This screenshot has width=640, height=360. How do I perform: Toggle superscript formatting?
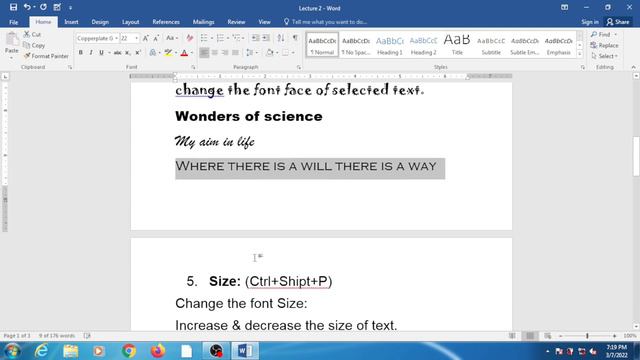[x=138, y=53]
